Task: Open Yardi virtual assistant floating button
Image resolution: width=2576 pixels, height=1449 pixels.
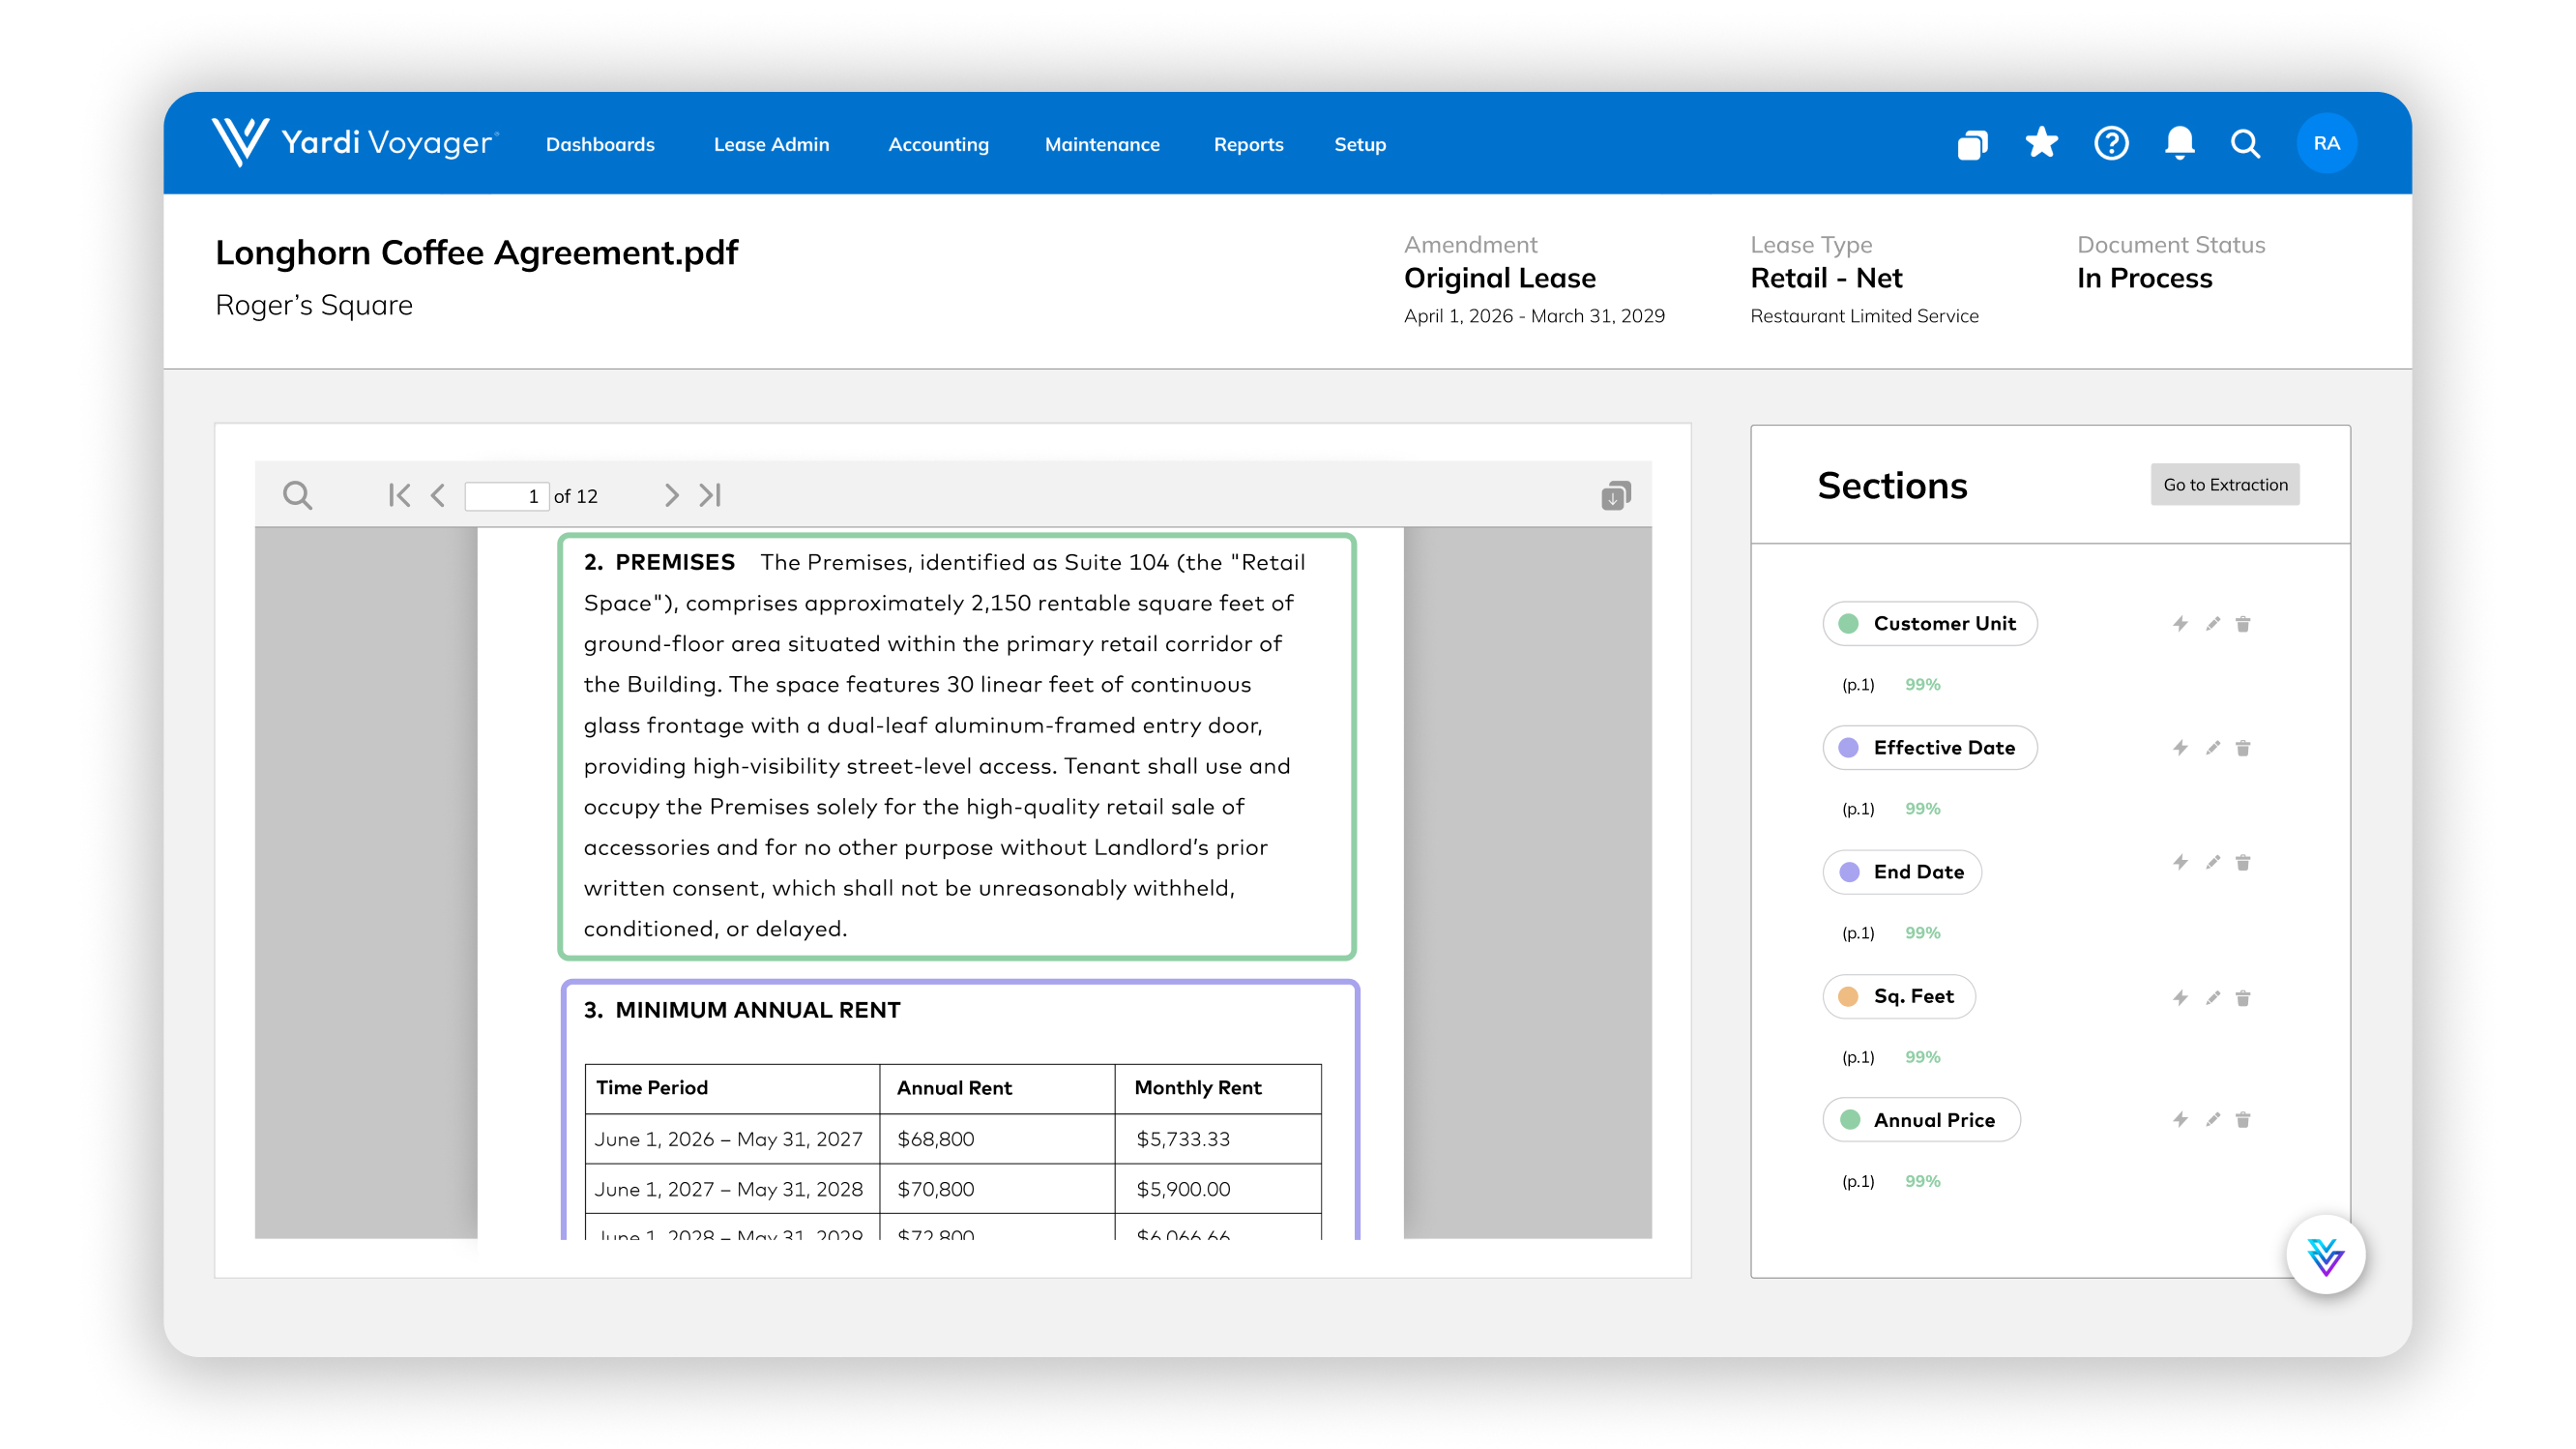Action: [x=2325, y=1255]
